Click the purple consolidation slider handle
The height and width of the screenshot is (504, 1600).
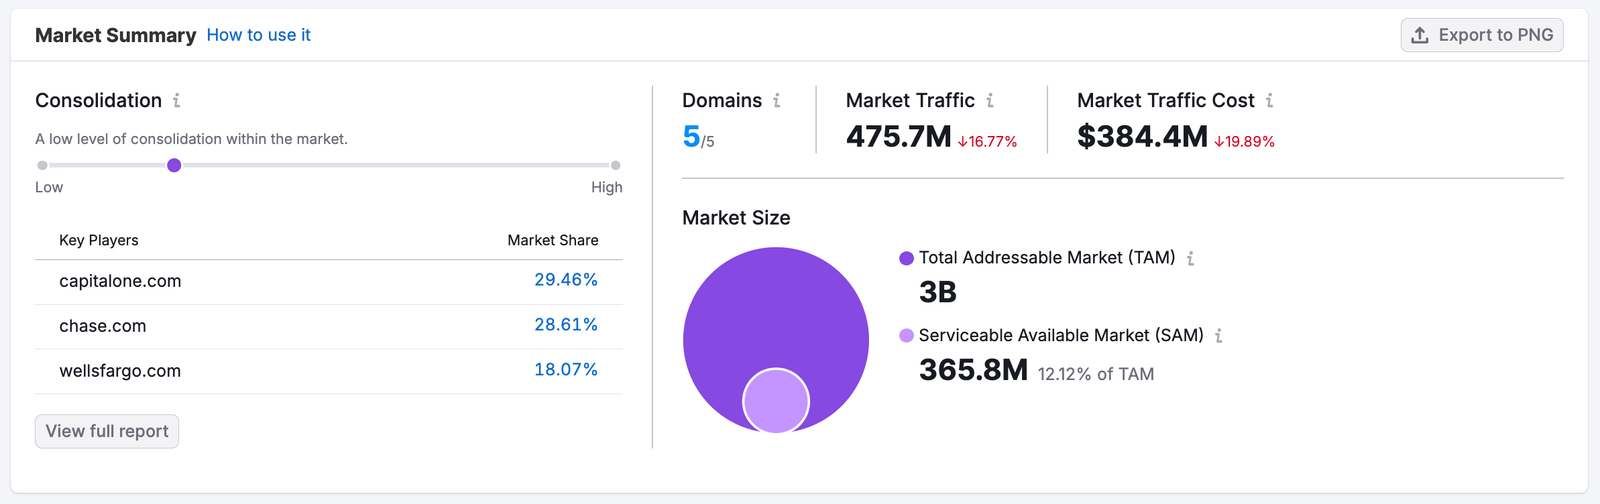pos(174,165)
